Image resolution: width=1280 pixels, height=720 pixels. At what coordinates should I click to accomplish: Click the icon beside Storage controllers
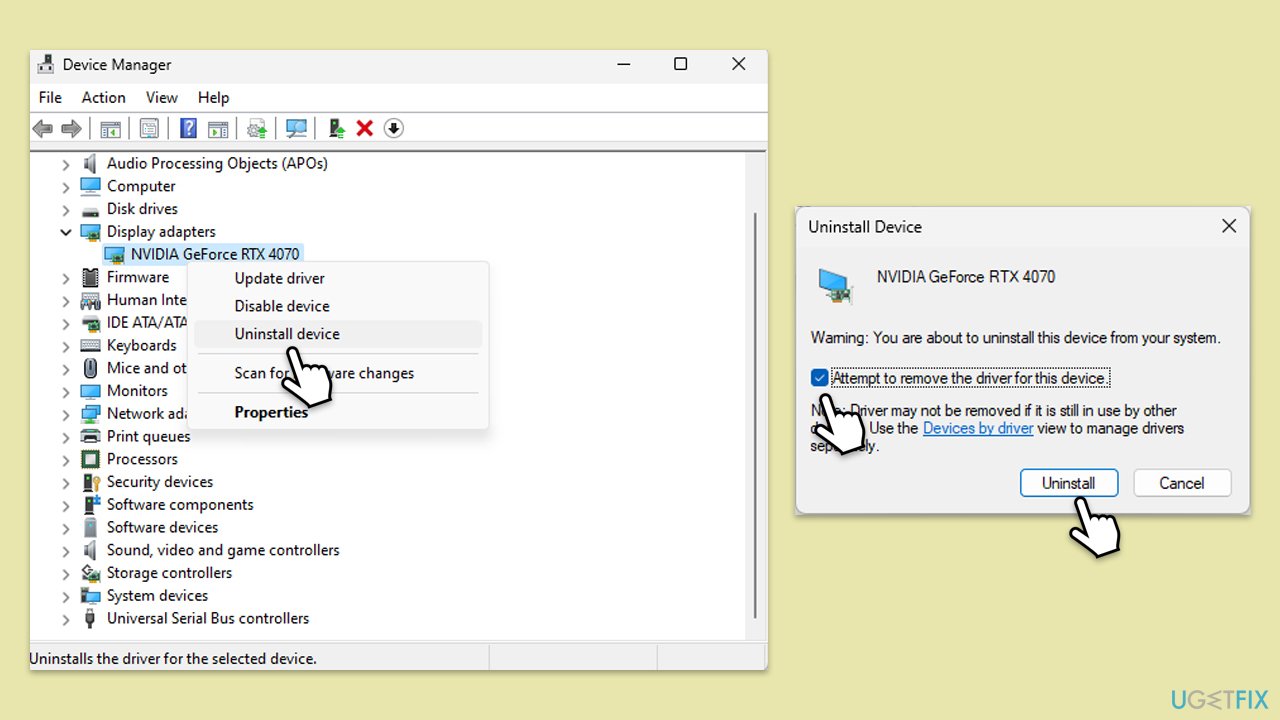tap(91, 573)
